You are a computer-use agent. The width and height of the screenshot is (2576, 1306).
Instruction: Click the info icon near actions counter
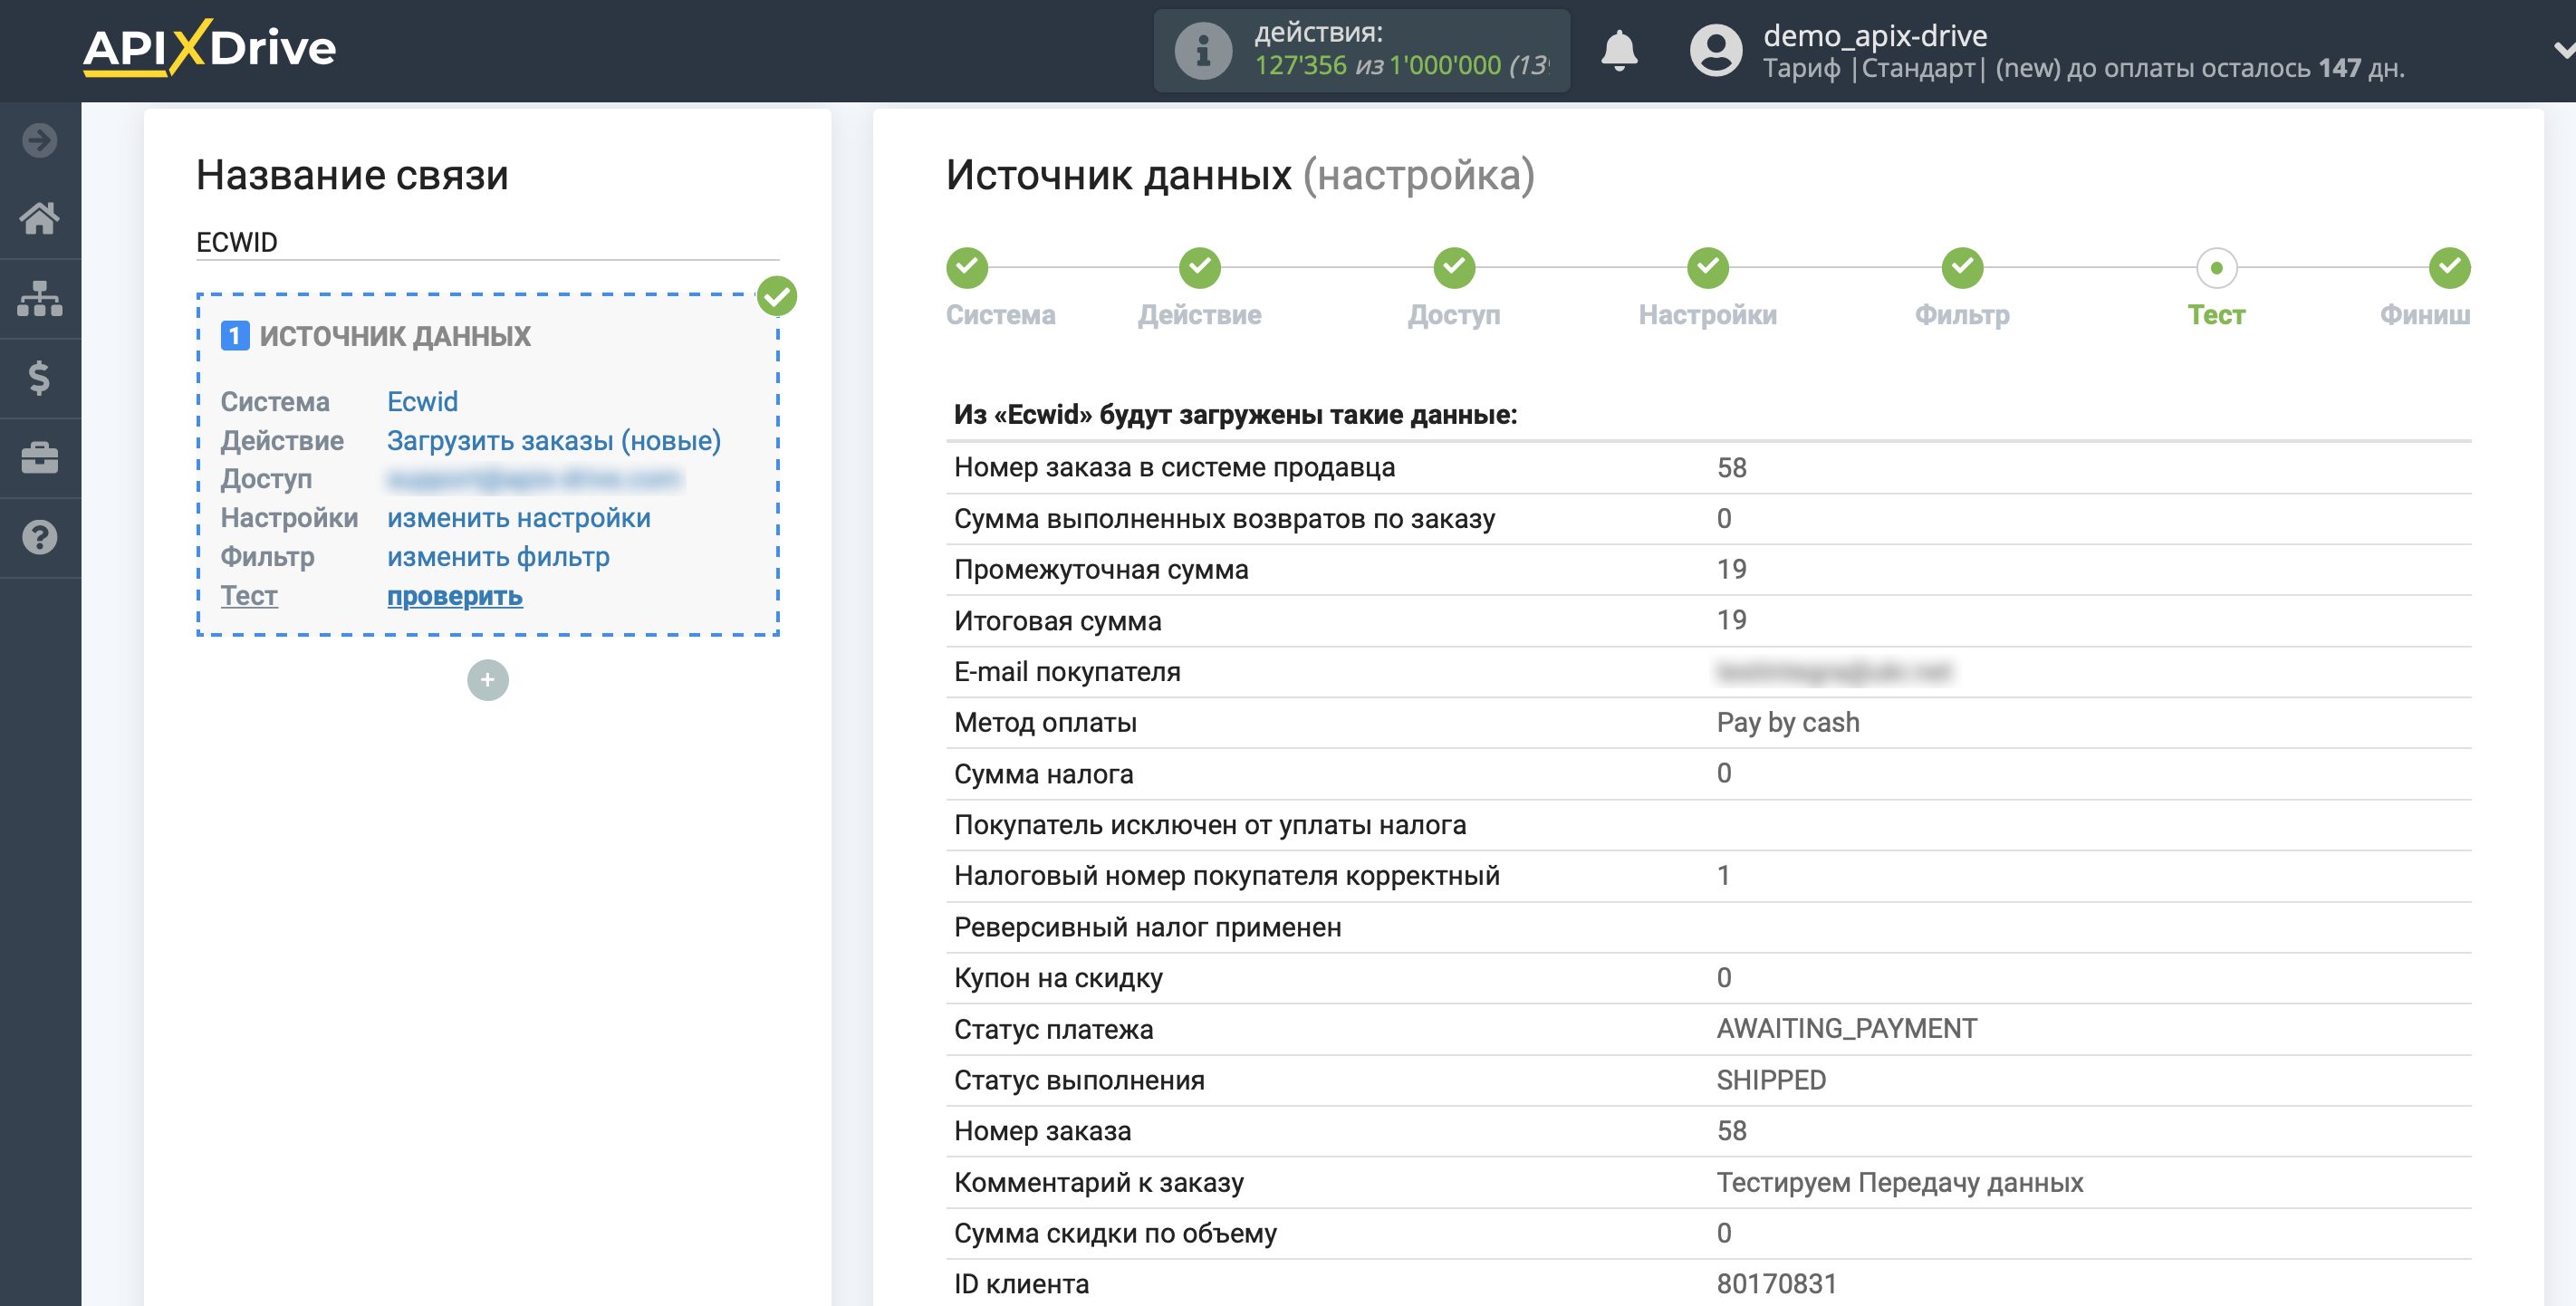(x=1203, y=50)
